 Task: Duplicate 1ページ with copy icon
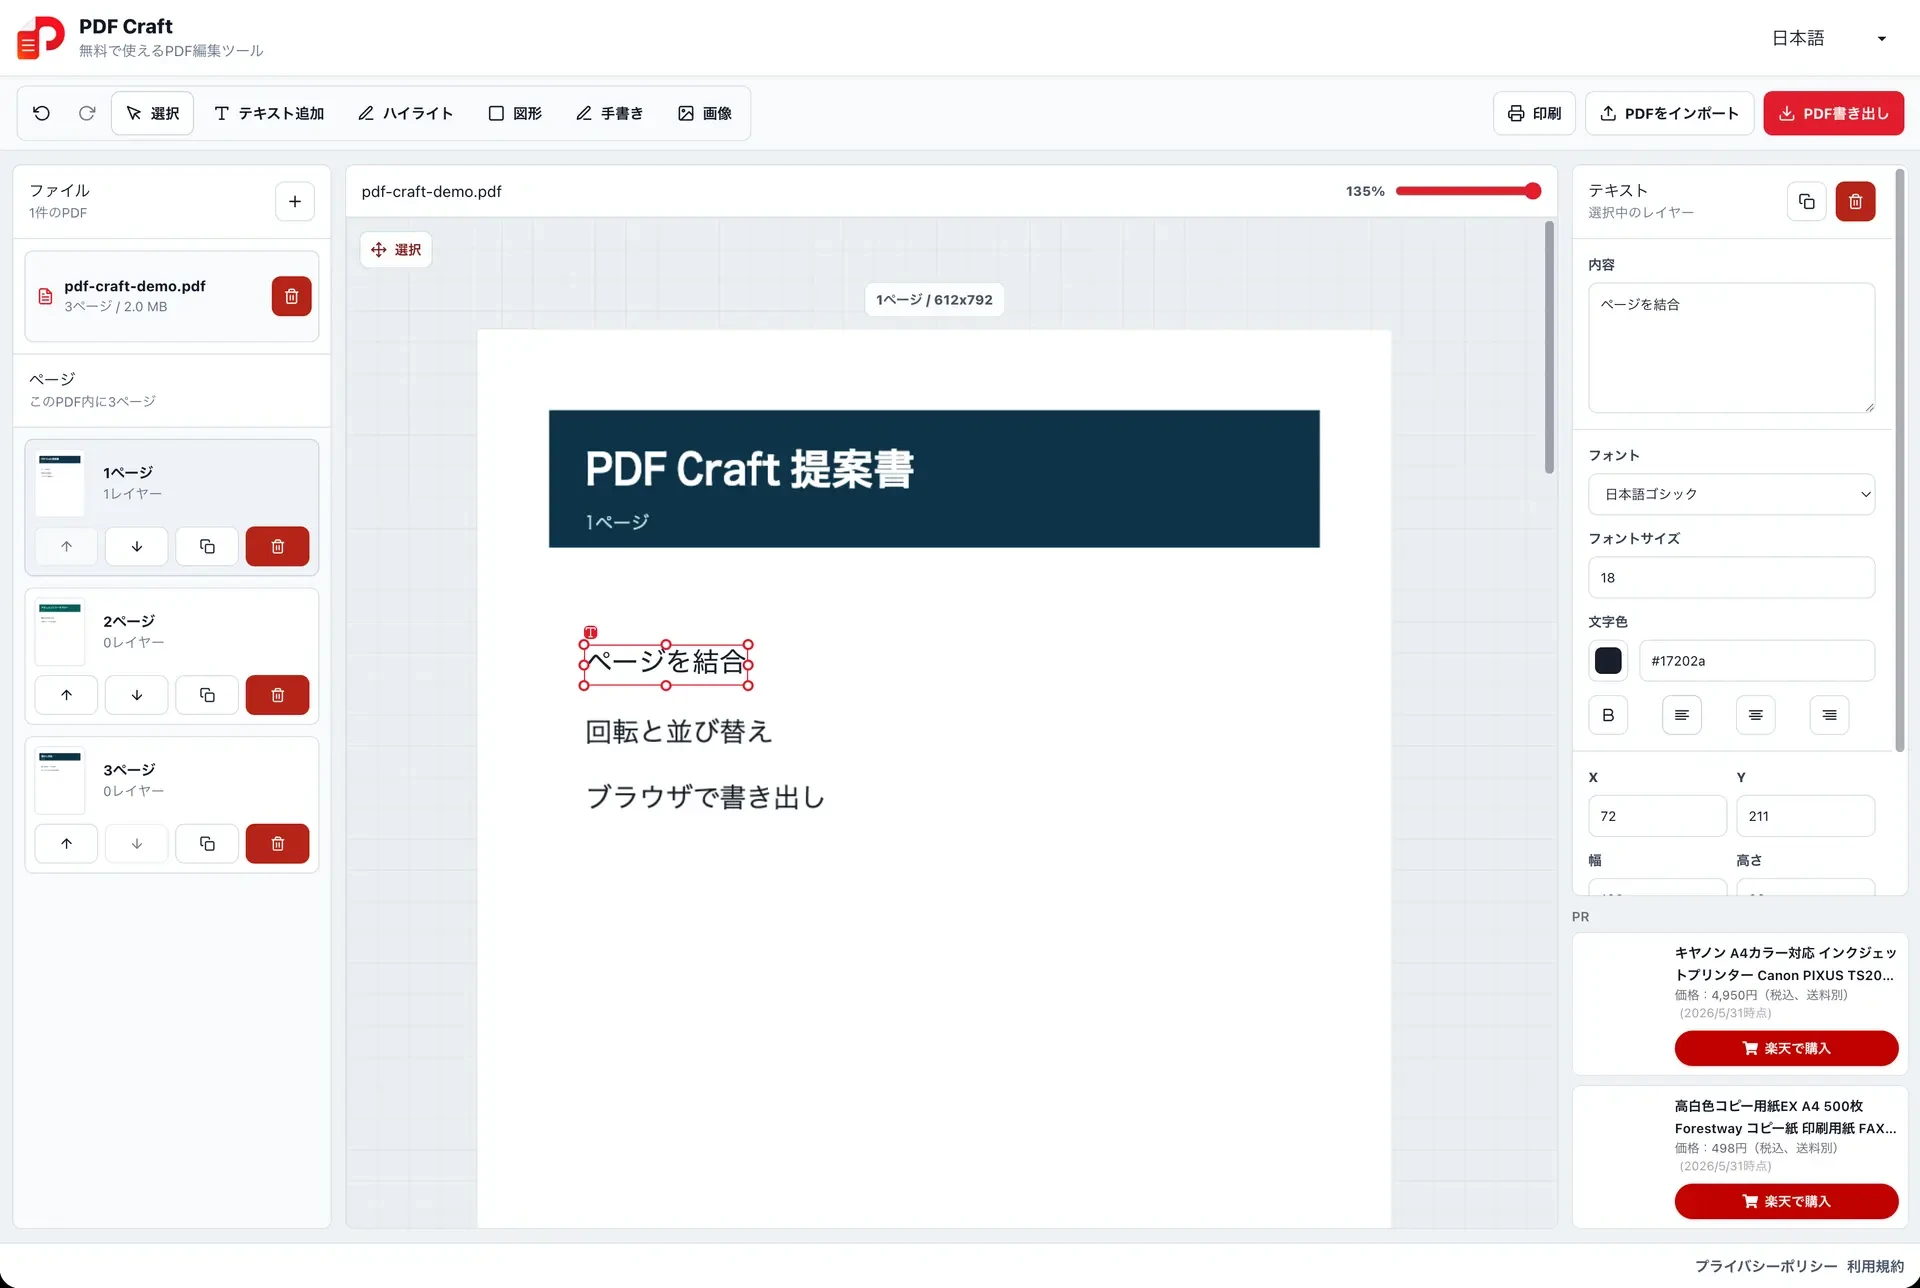(207, 546)
